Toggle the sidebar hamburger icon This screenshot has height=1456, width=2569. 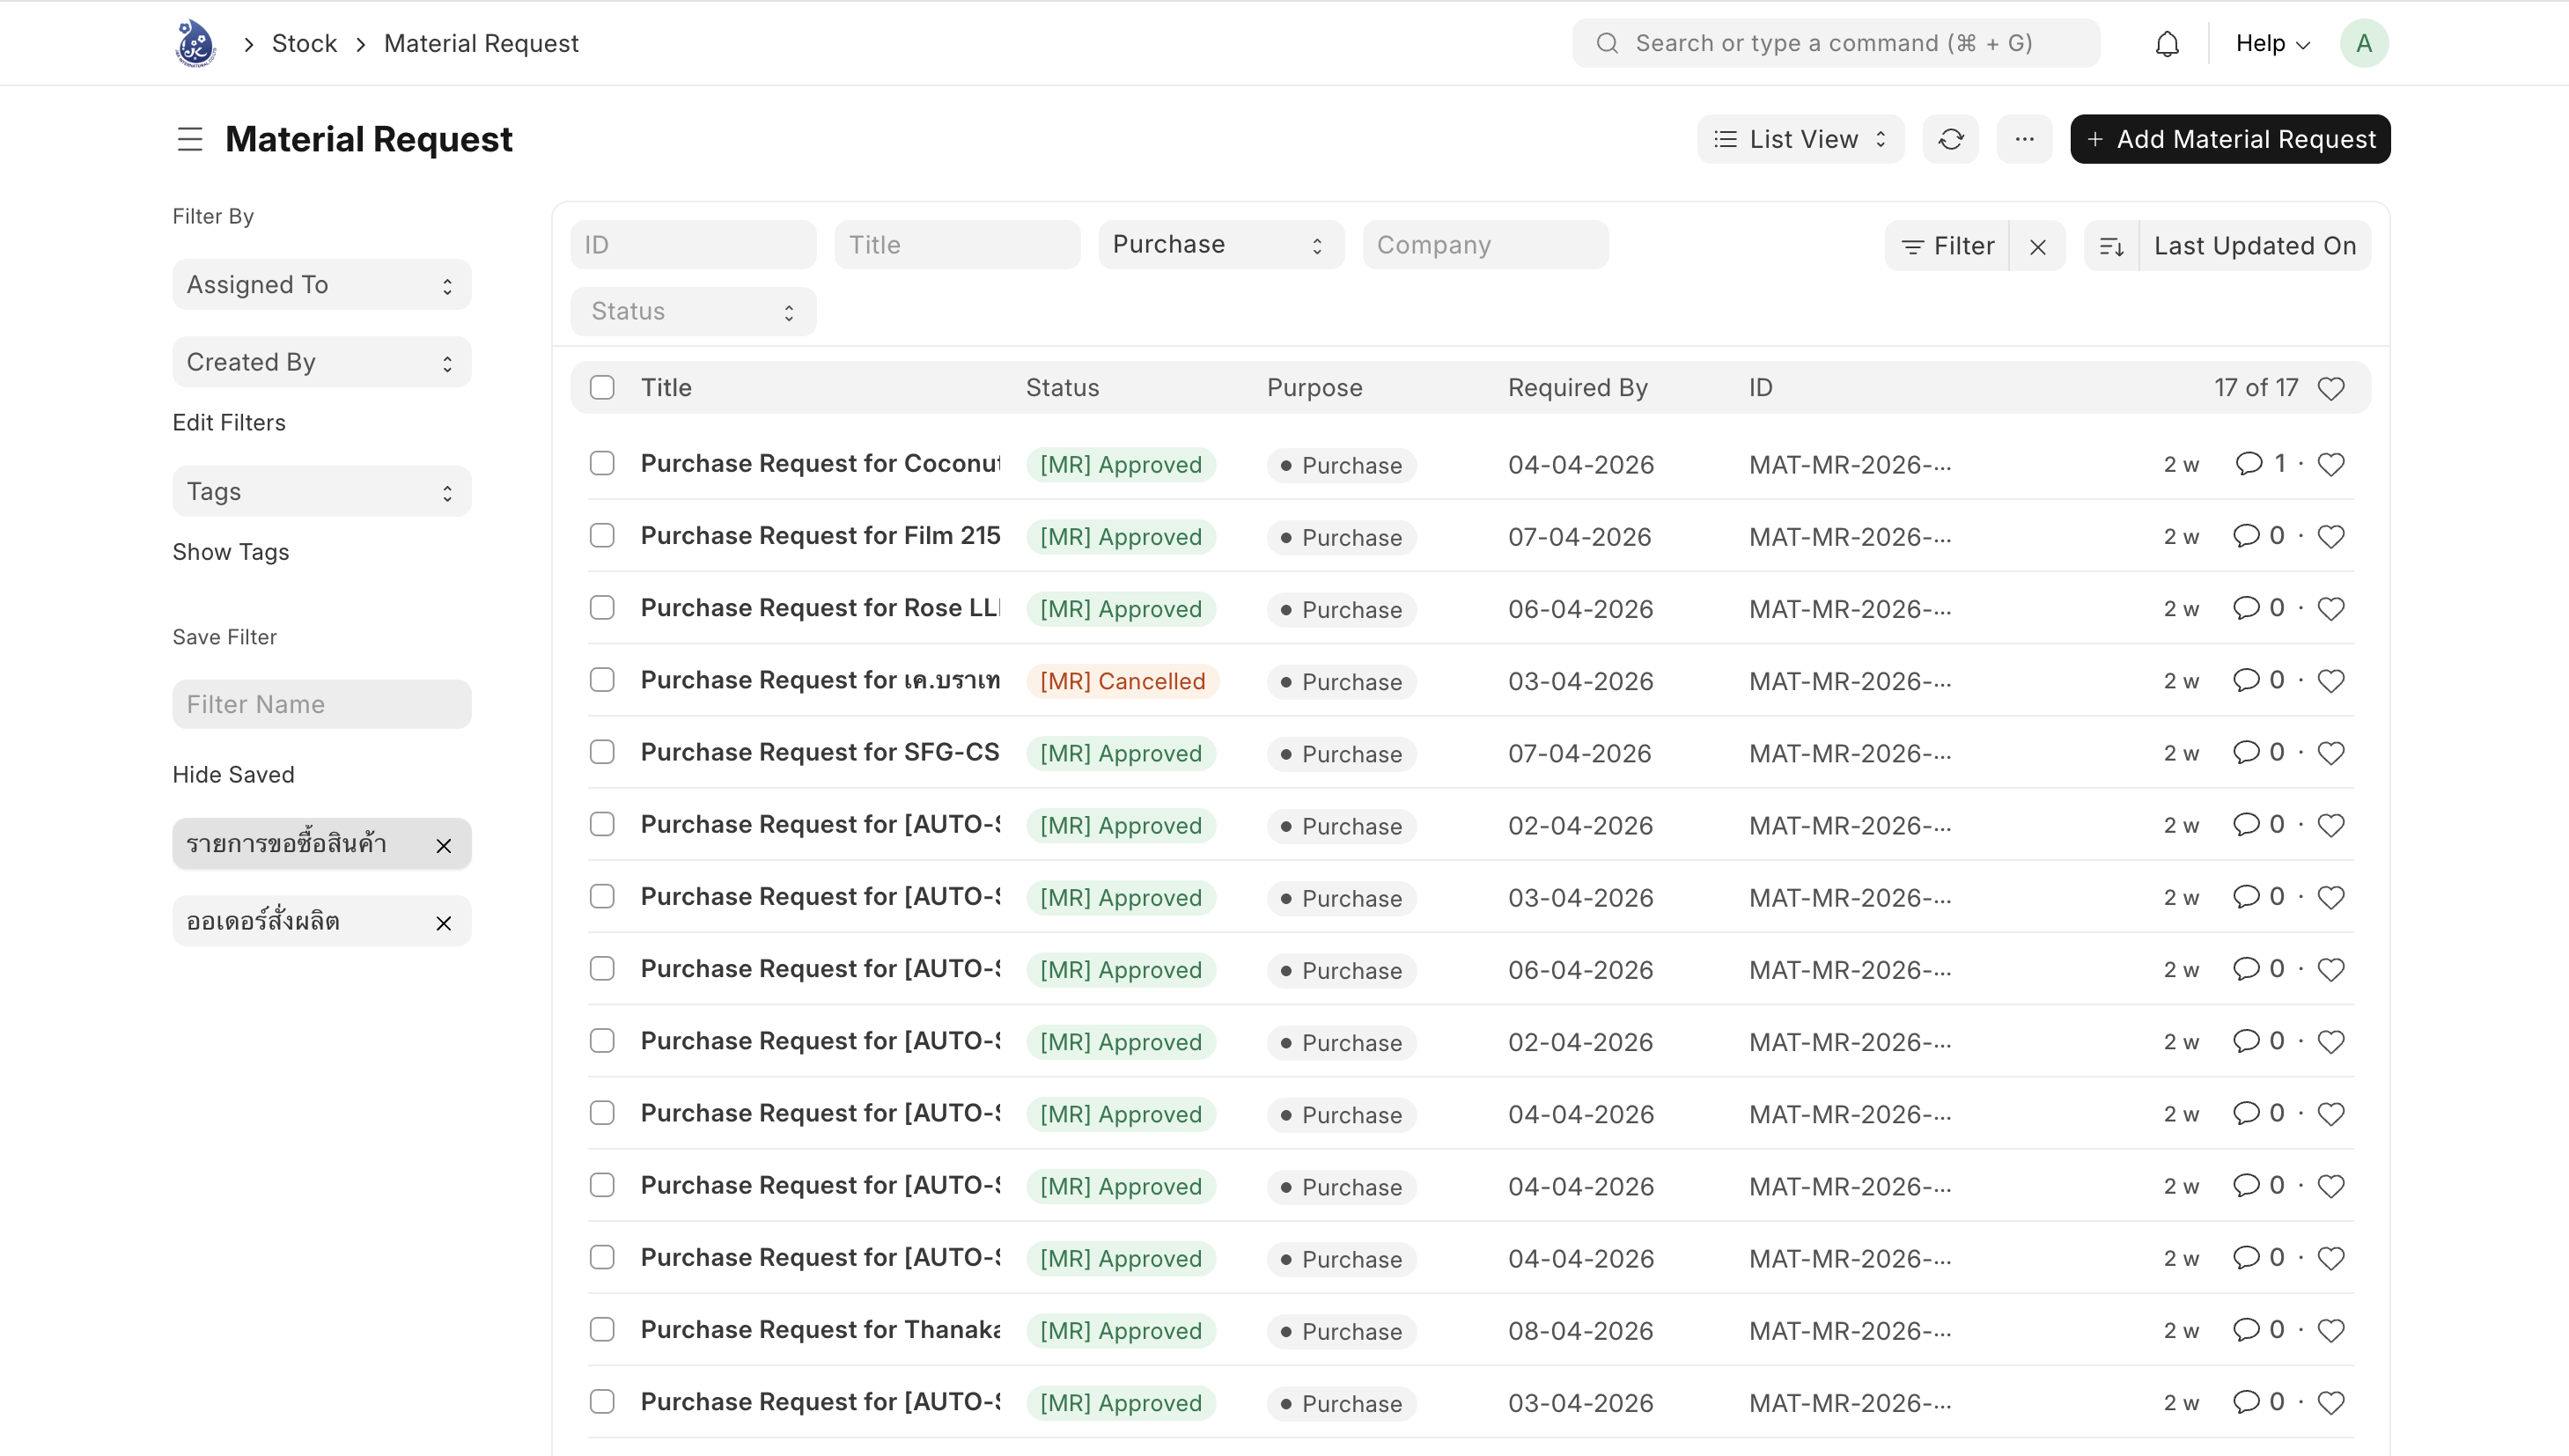(x=190, y=139)
